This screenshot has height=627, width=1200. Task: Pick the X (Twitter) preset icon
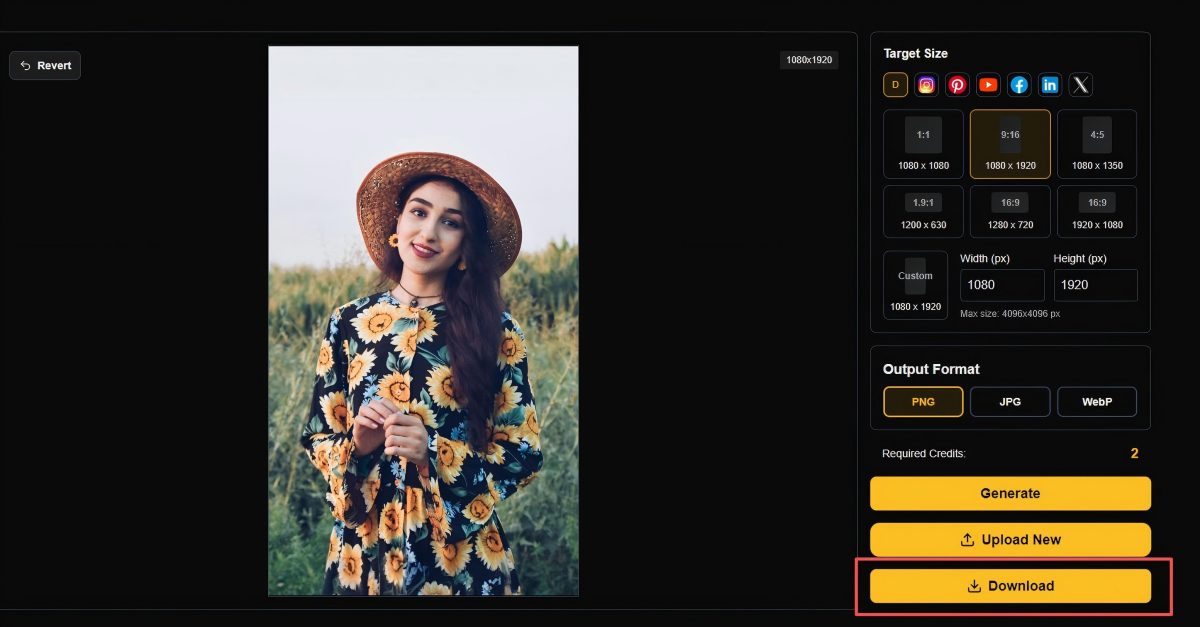[1081, 85]
